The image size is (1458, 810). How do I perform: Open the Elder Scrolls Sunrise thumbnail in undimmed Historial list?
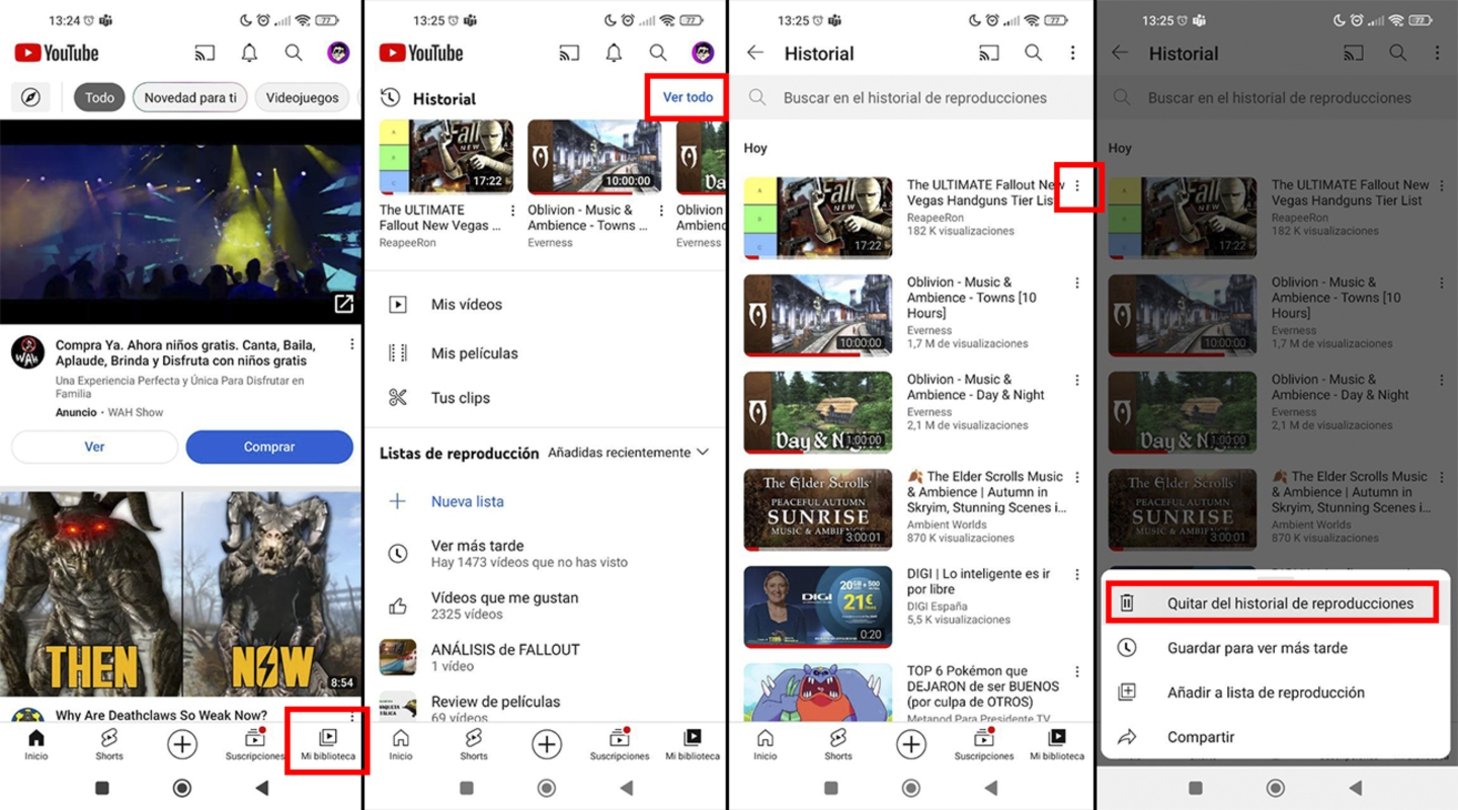[818, 510]
